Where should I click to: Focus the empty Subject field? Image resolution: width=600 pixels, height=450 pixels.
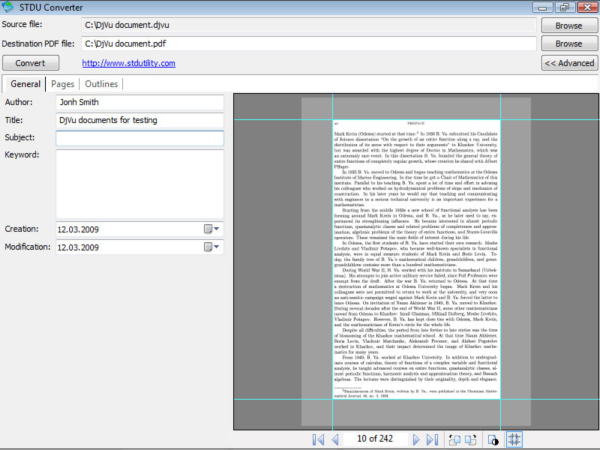click(x=140, y=138)
